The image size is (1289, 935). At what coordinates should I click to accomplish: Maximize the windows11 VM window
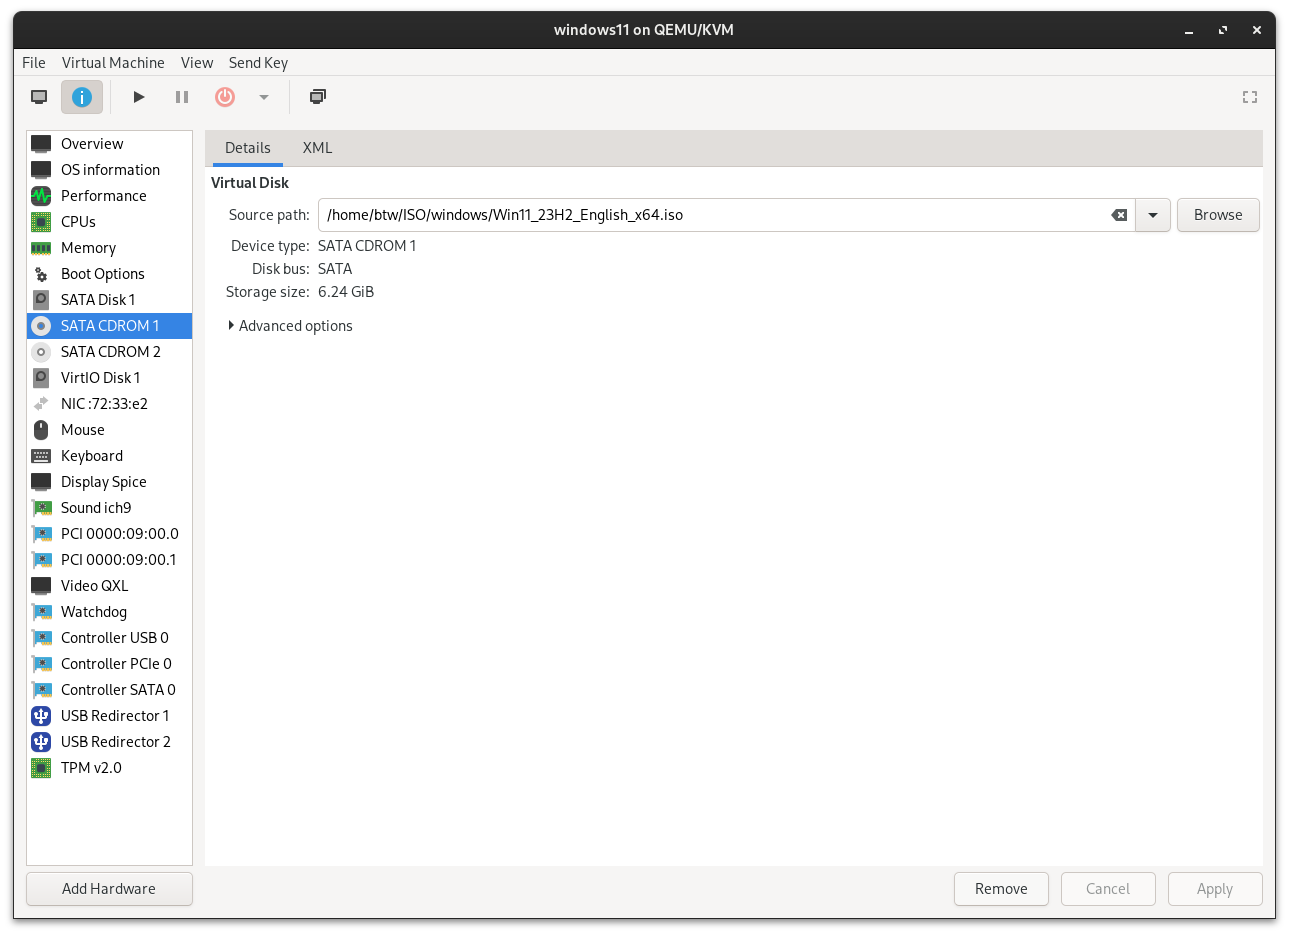1223,30
